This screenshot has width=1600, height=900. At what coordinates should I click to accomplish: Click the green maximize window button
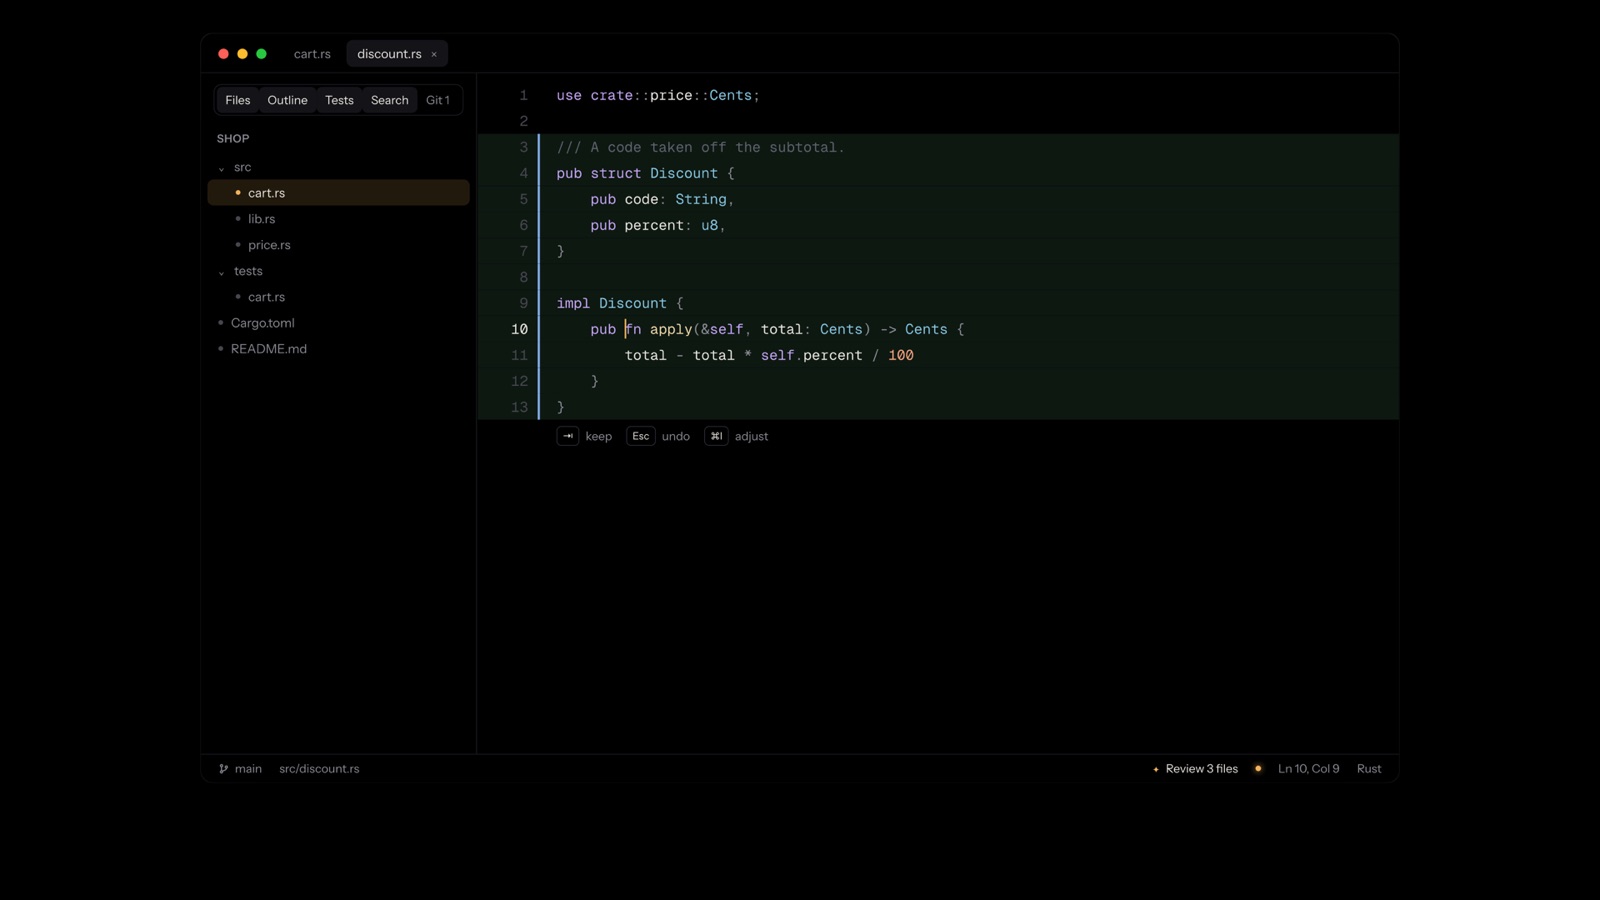[x=261, y=54]
